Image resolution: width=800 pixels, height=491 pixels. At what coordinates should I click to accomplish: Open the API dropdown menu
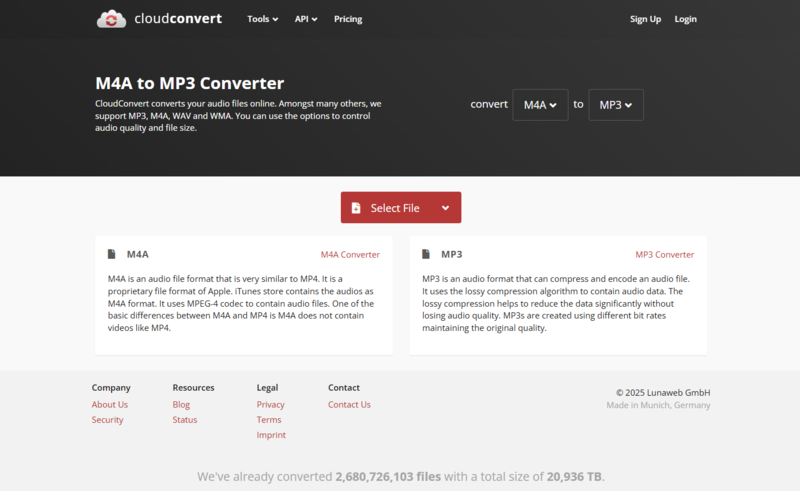pyautogui.click(x=306, y=19)
